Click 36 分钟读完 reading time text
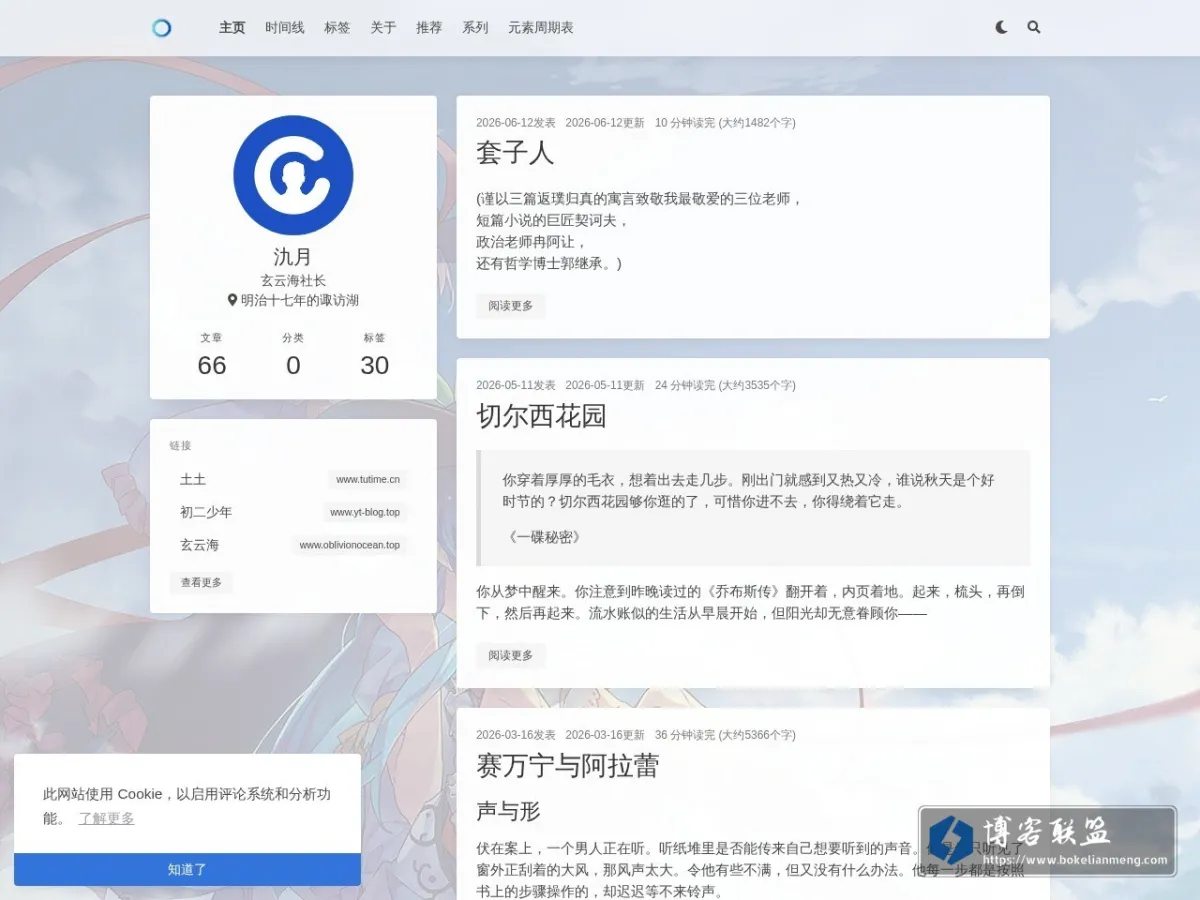This screenshot has width=1200, height=900. tap(685, 735)
